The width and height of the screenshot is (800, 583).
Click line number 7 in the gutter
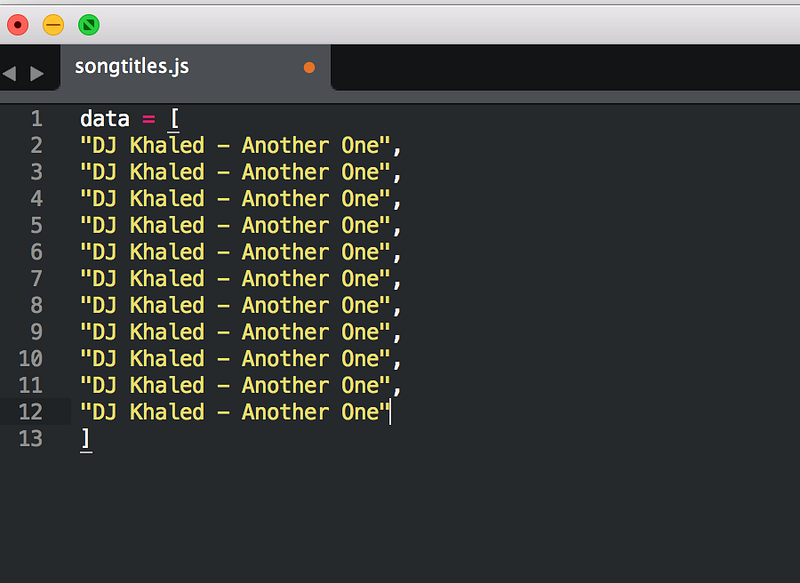36,278
